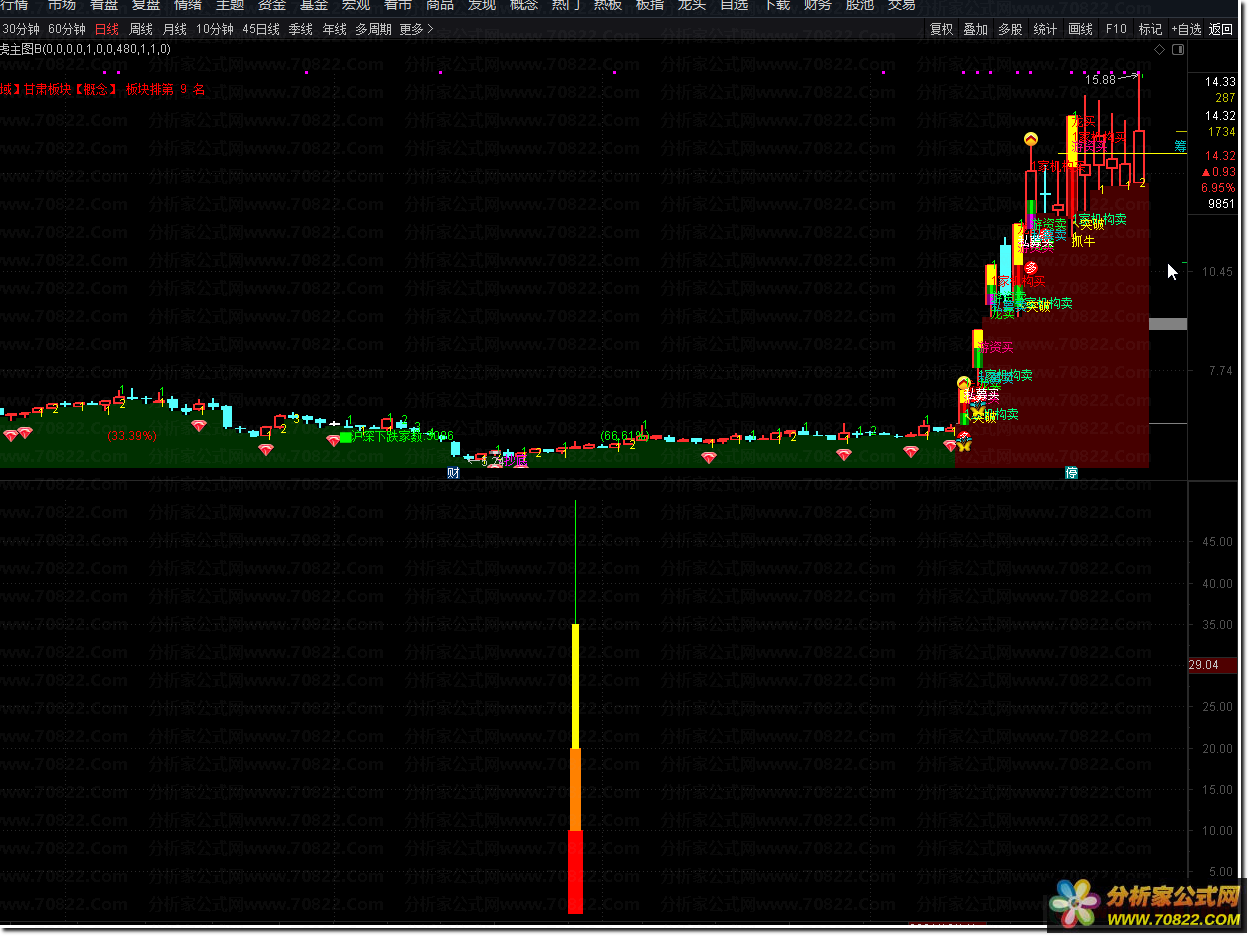Open the 交易 menu

pos(902,5)
